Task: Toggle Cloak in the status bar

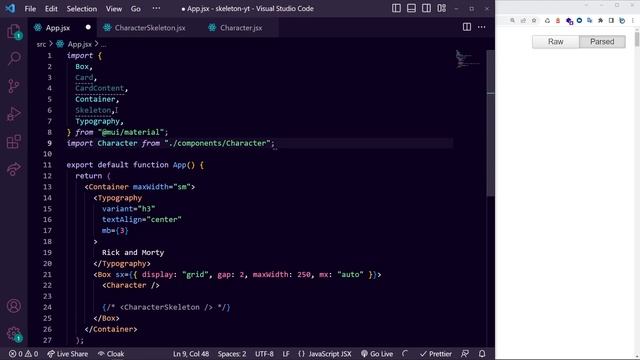Action: 111,354
